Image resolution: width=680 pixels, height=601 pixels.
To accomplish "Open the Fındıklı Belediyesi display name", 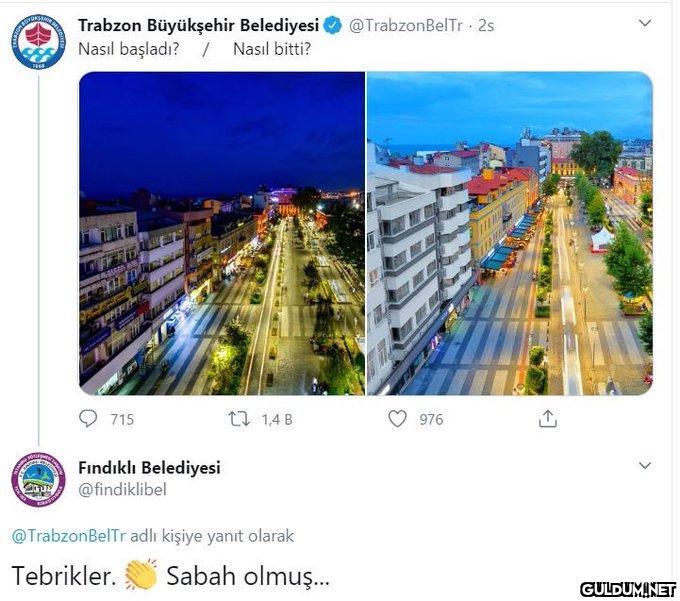I will tap(149, 467).
